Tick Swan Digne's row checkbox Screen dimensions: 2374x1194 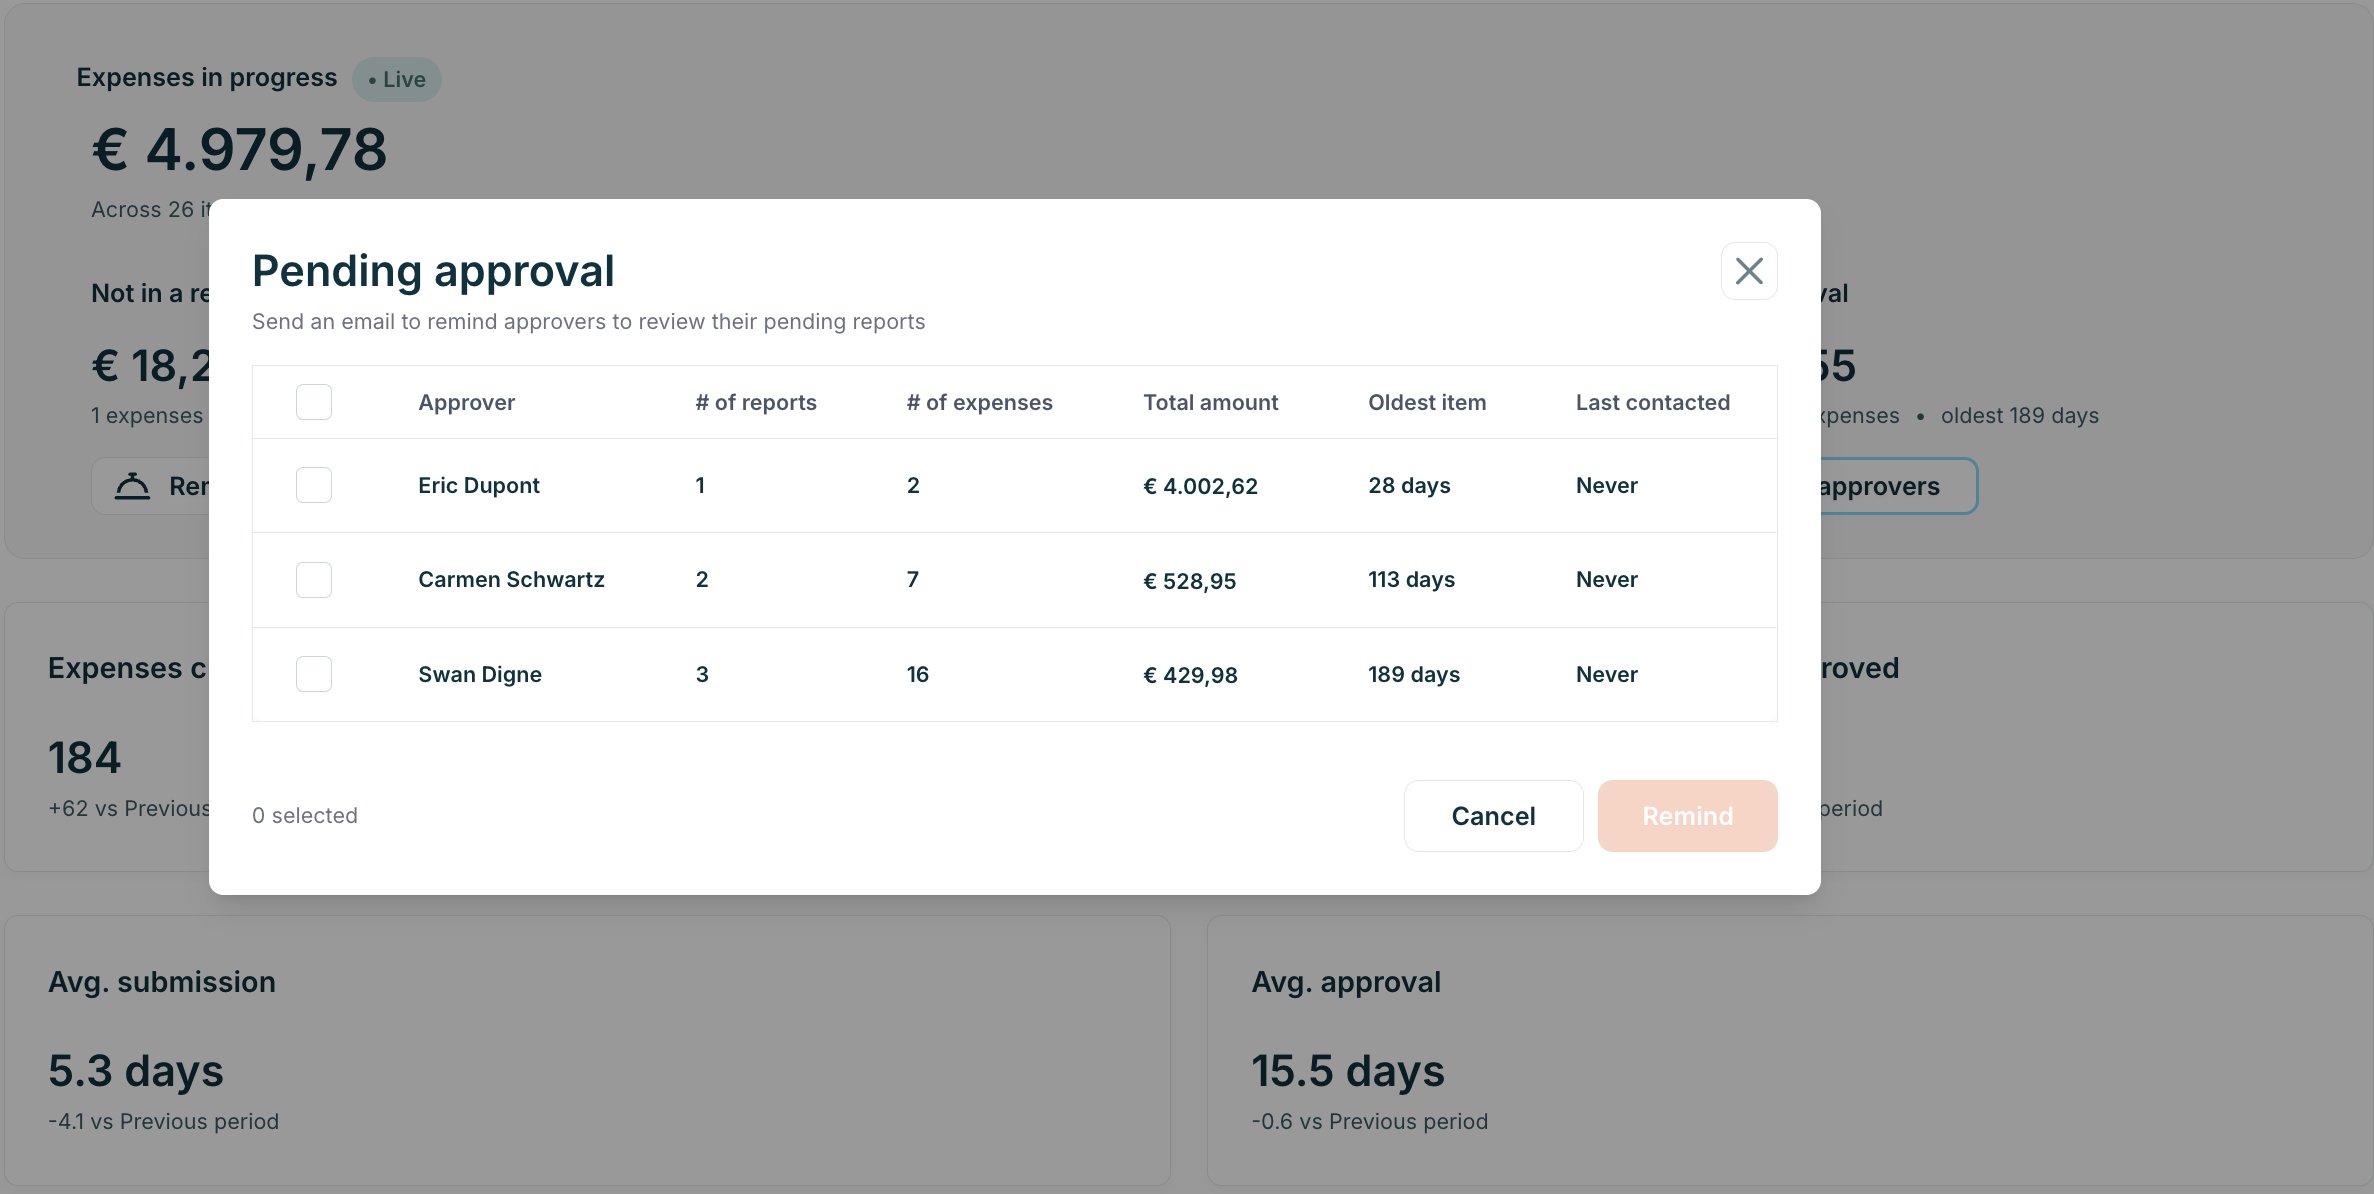pos(314,674)
